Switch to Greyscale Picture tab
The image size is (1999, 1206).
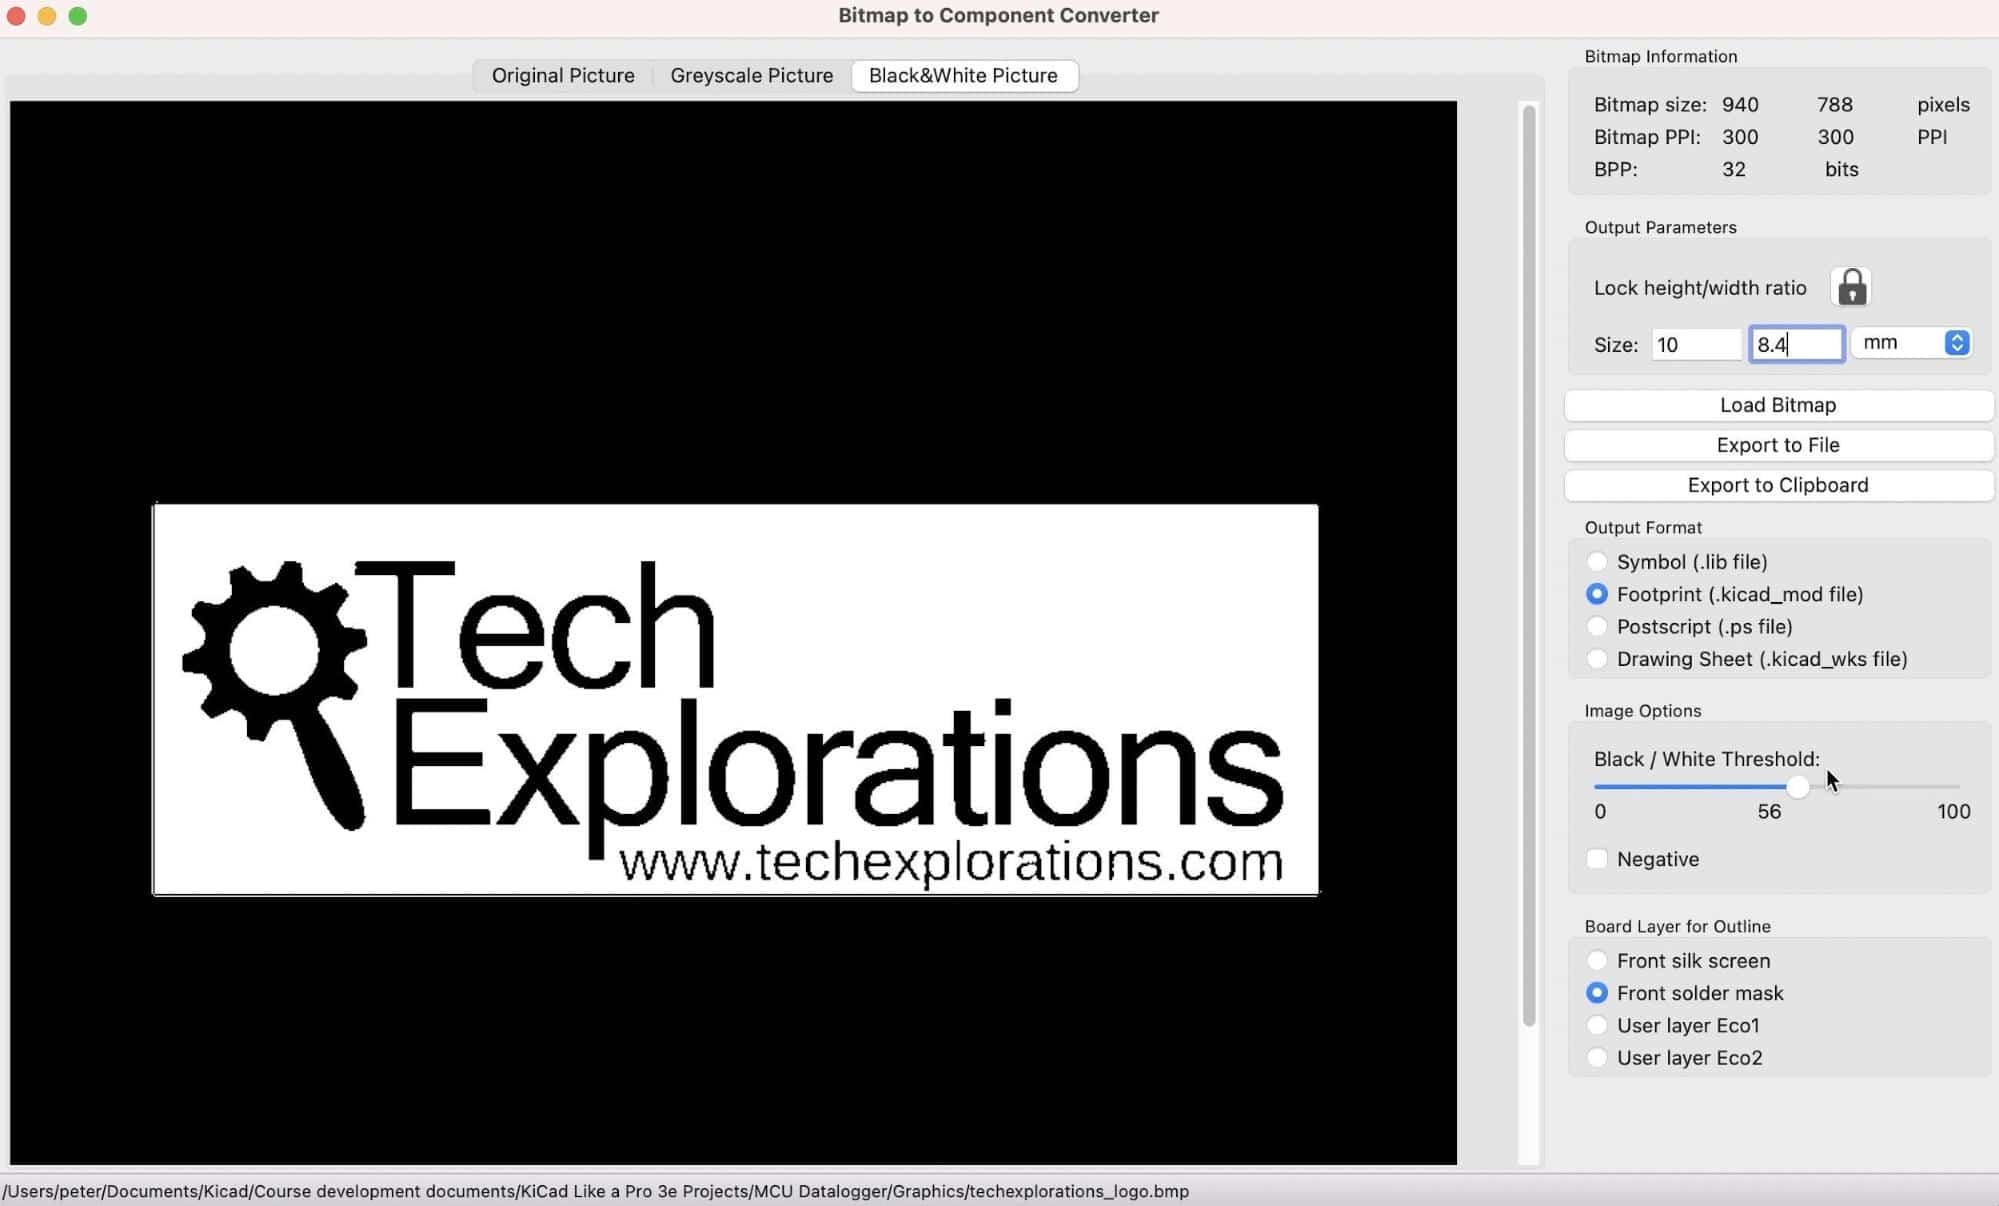click(751, 74)
